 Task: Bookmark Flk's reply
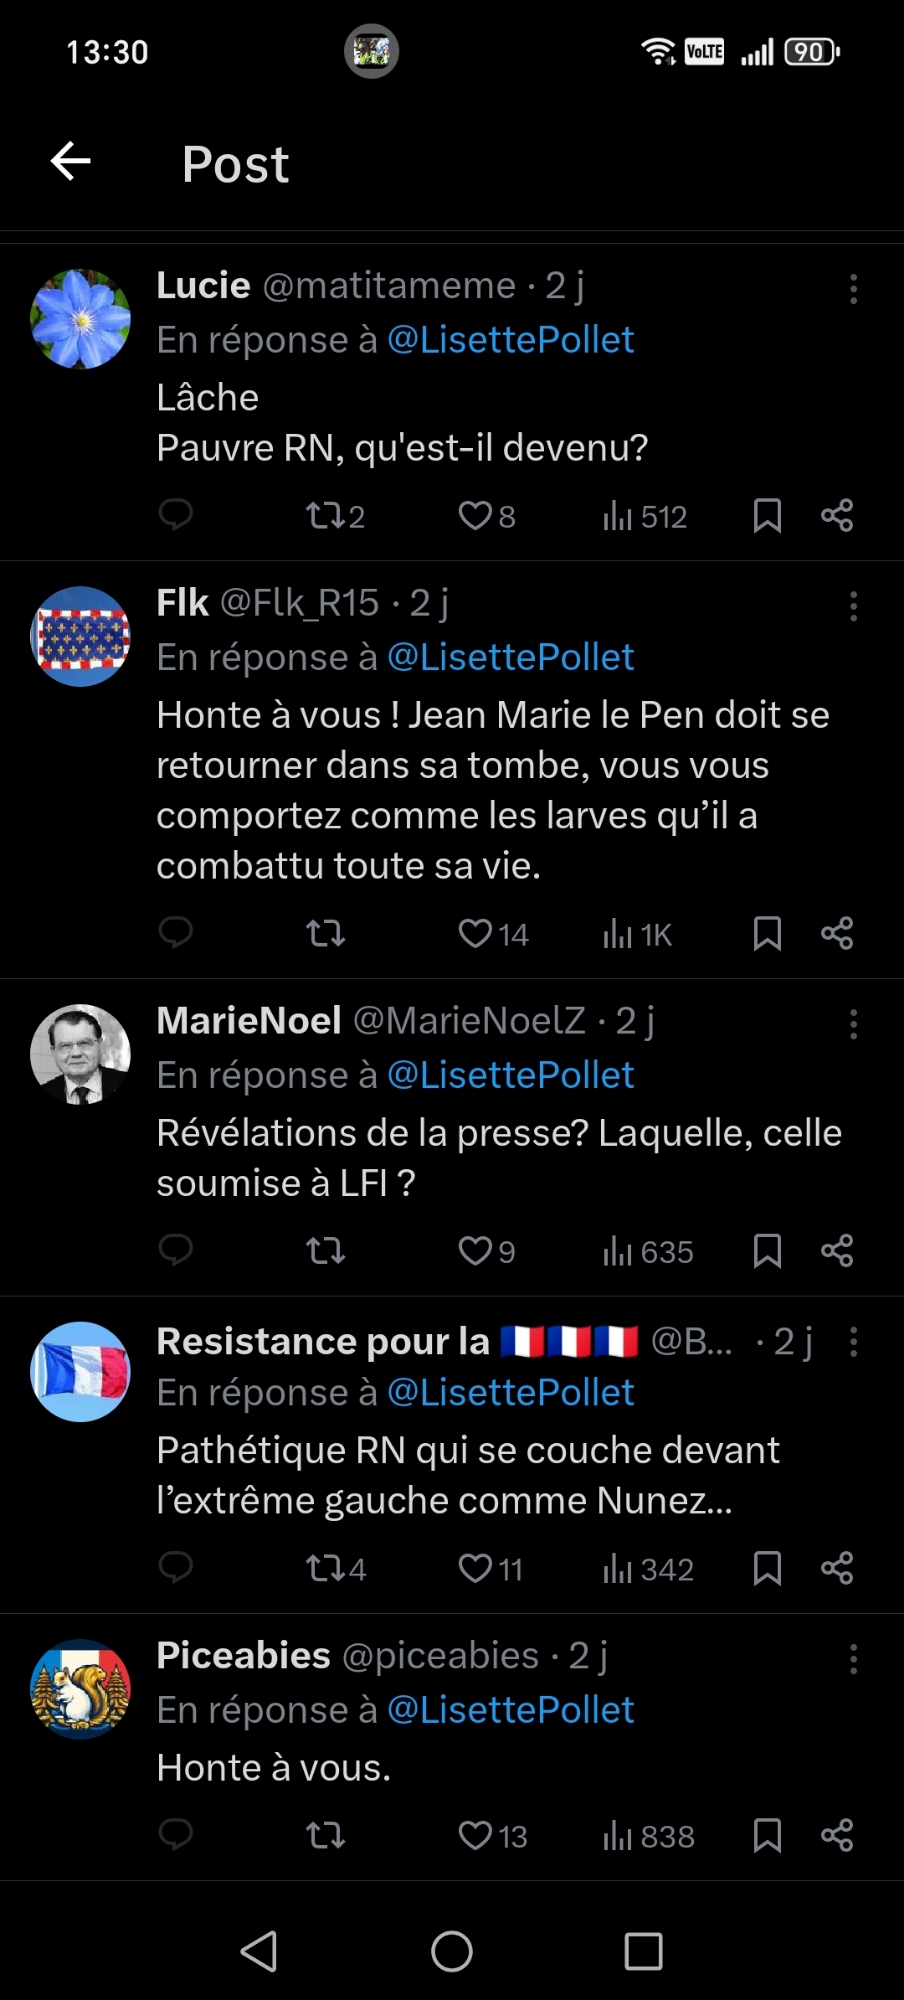click(x=767, y=934)
